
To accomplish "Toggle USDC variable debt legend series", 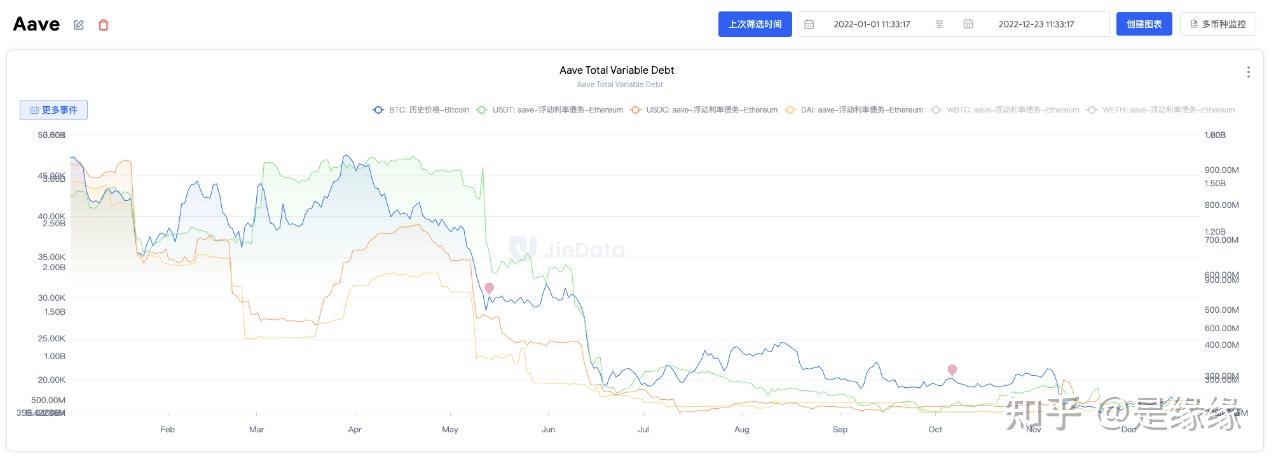I will (x=703, y=110).
